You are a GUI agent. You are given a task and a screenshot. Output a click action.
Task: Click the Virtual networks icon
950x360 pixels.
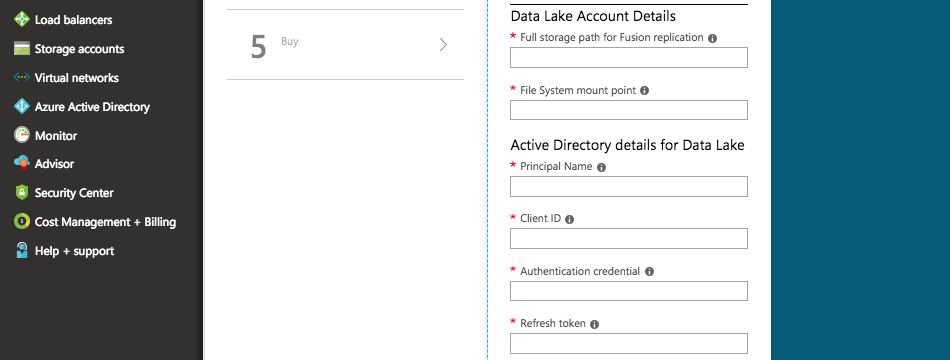click(x=22, y=78)
